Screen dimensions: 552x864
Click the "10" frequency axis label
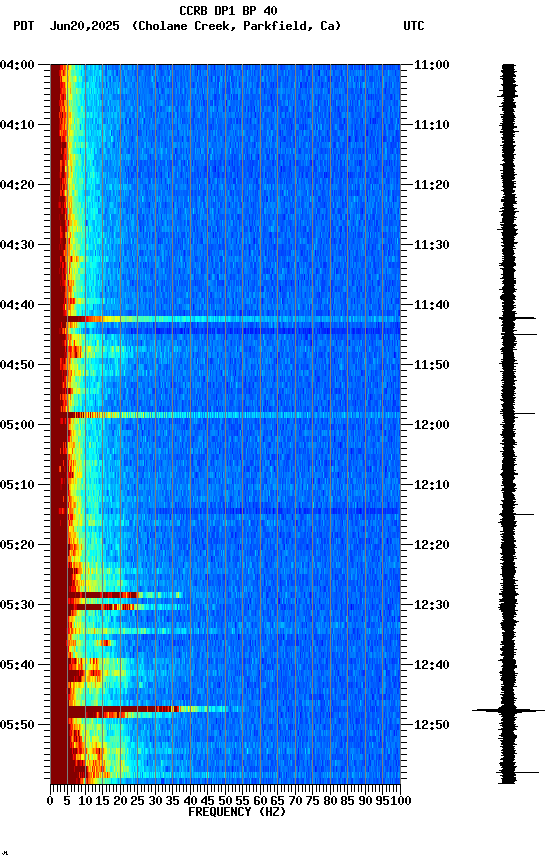pos(85,801)
